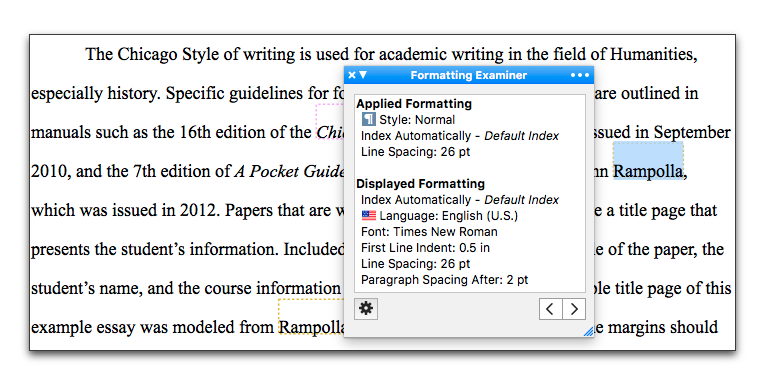Viewport: 765px width, 383px height.
Task: Click Paragraph Spacing After: 2 pt entry
Action: click(x=444, y=280)
